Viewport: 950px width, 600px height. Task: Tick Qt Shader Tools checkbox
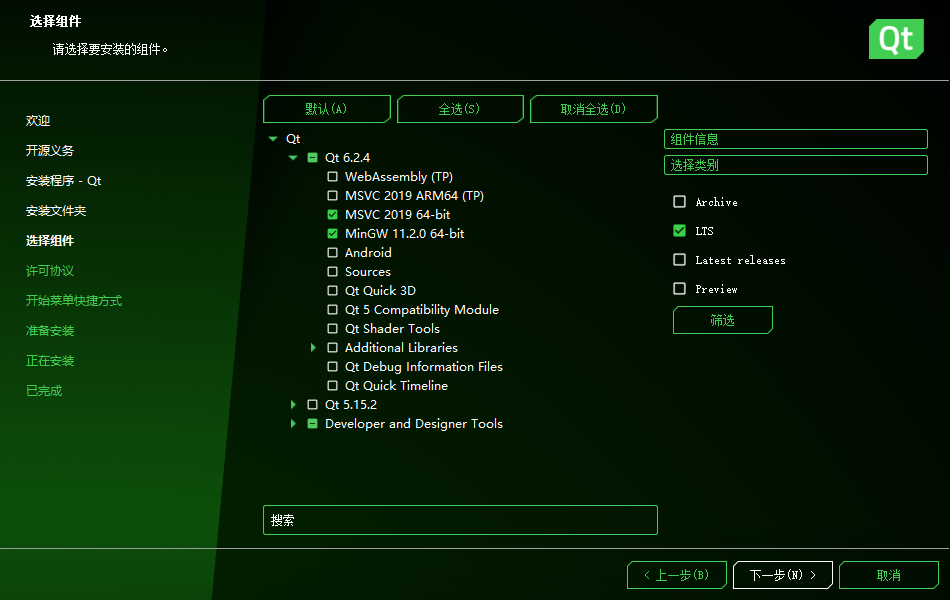(332, 328)
